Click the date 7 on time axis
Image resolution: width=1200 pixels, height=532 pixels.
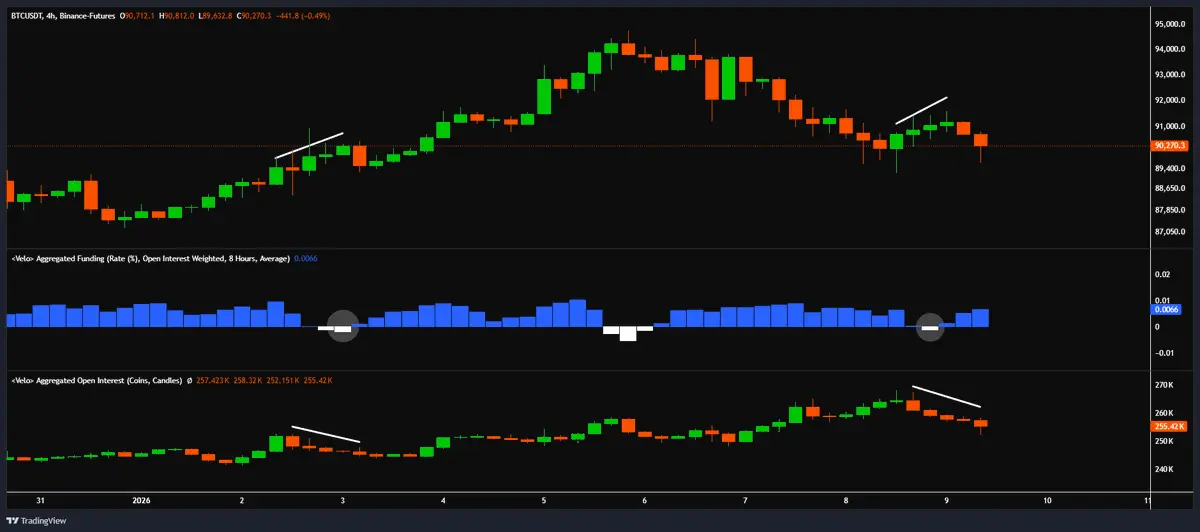[x=746, y=499]
